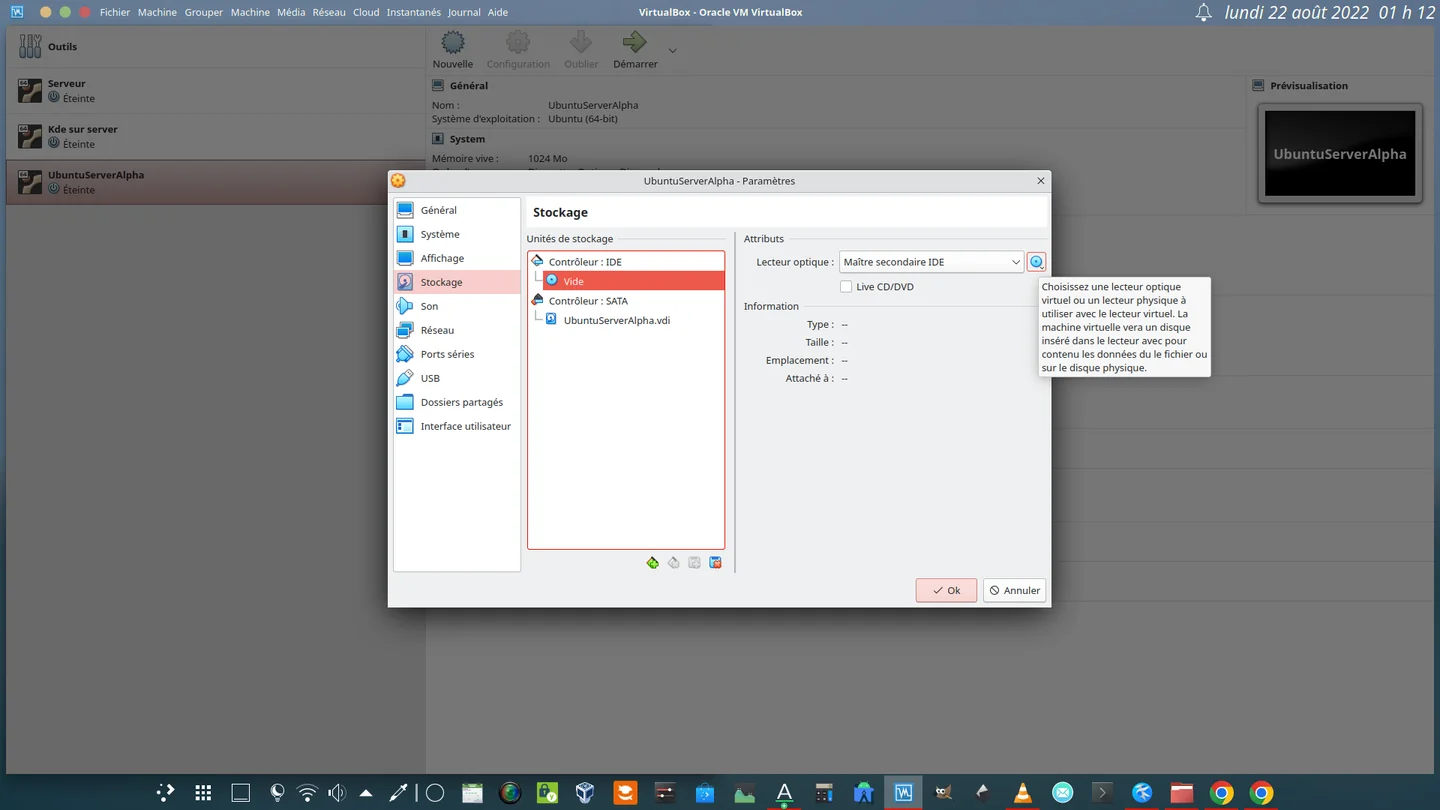Open Système page in settings sidebar
Image resolution: width=1440 pixels, height=810 pixels.
(x=457, y=234)
